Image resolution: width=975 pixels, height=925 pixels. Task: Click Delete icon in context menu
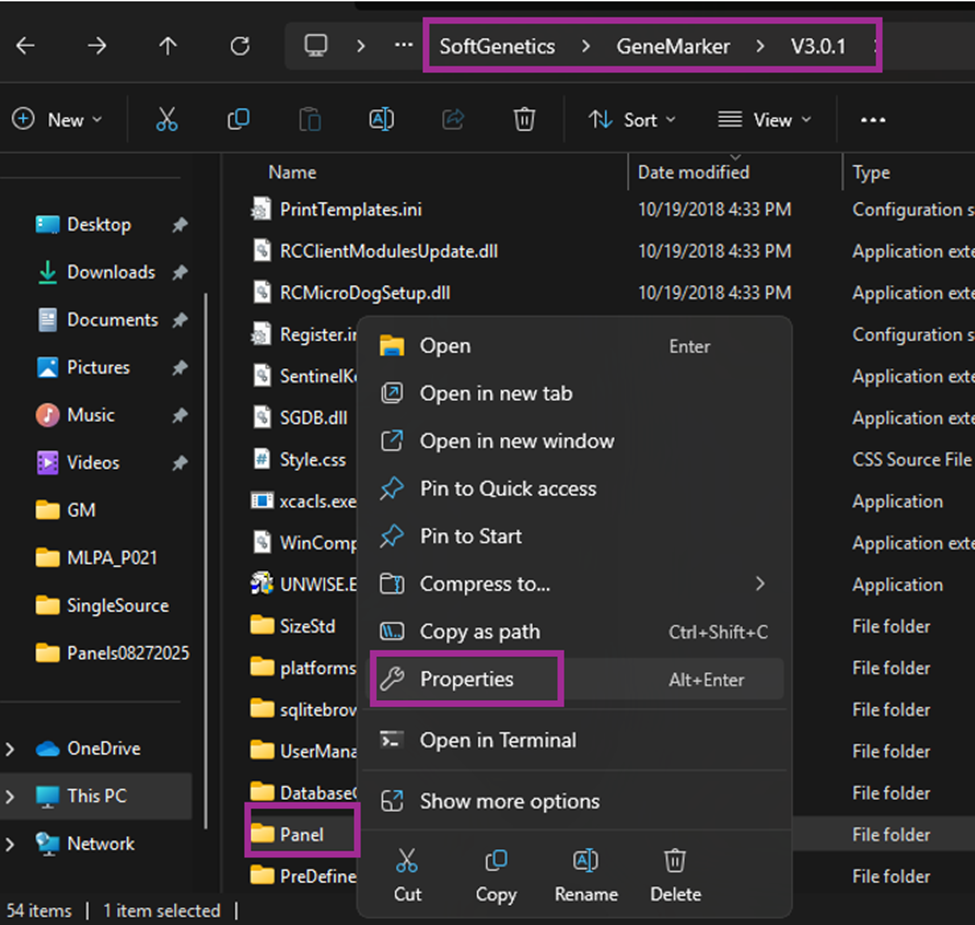[x=675, y=861]
